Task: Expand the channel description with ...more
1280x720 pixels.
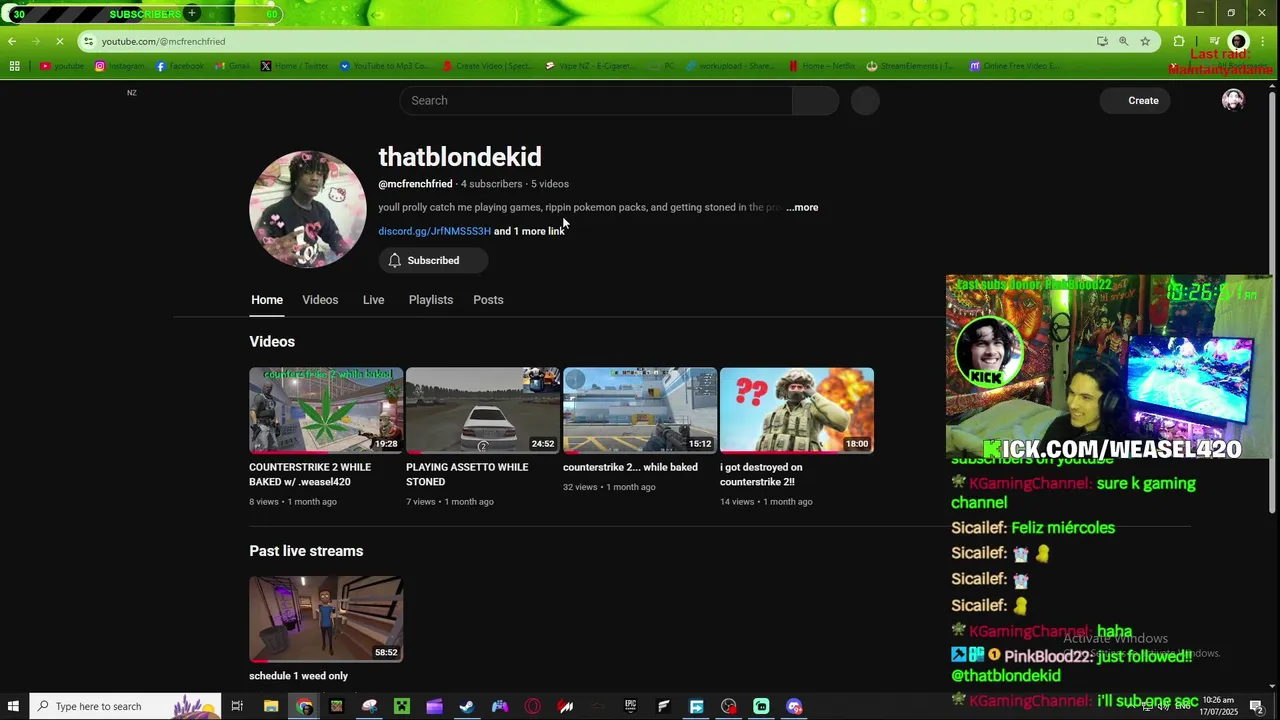Action: tap(802, 207)
